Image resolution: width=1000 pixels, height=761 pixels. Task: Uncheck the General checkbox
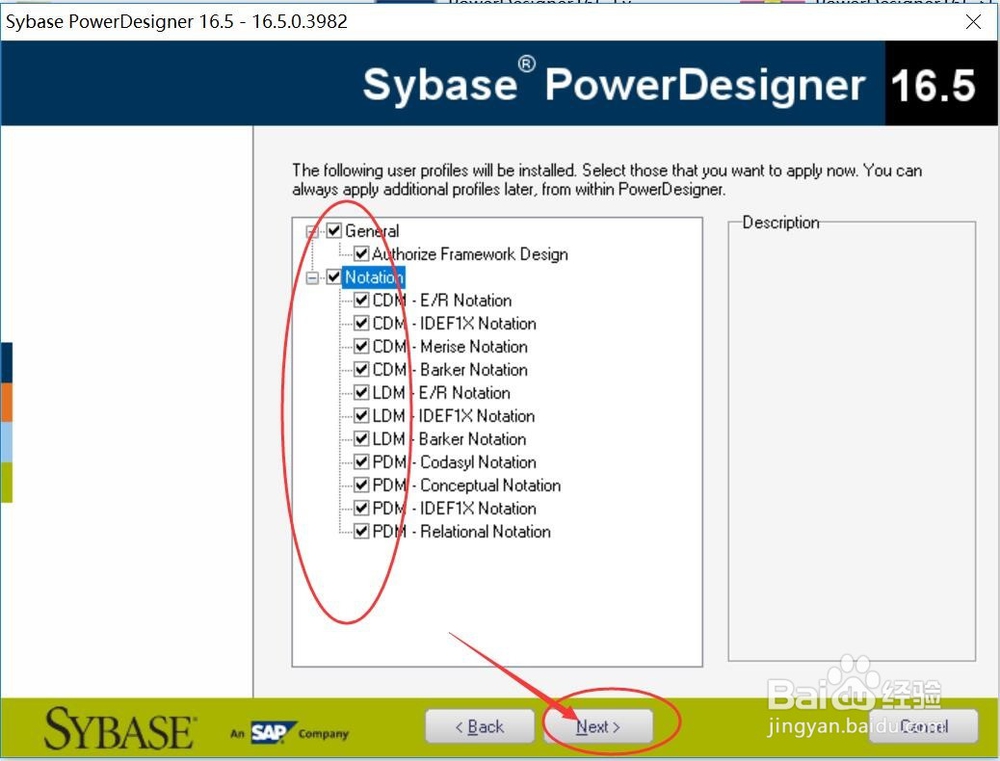coord(334,230)
